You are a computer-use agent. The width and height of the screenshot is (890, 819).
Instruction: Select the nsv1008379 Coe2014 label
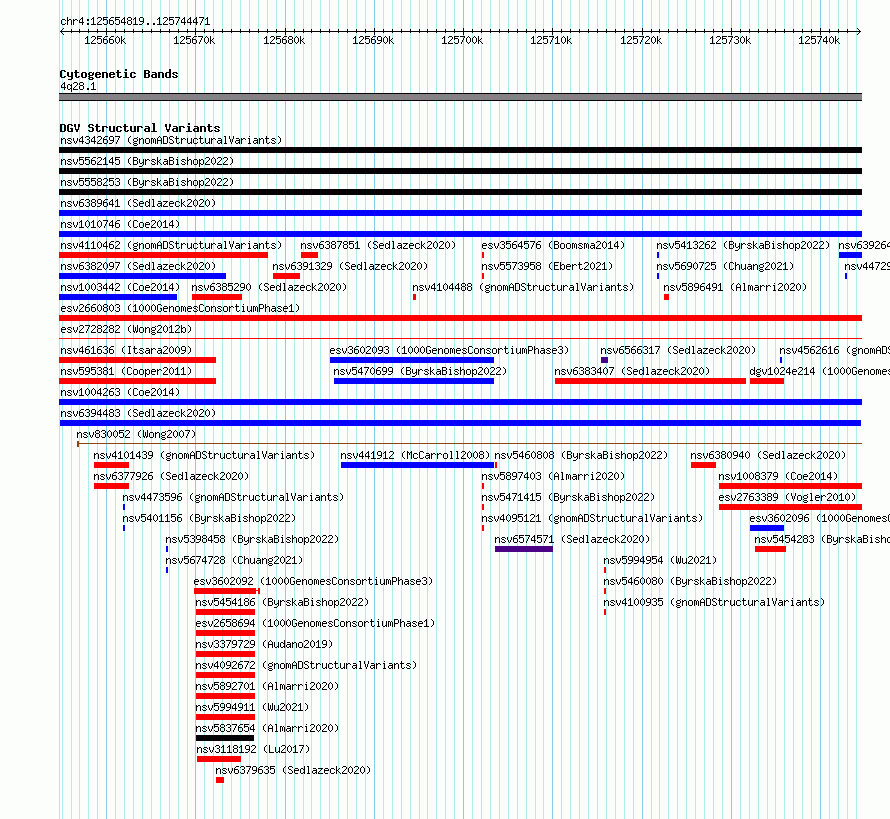(x=778, y=476)
